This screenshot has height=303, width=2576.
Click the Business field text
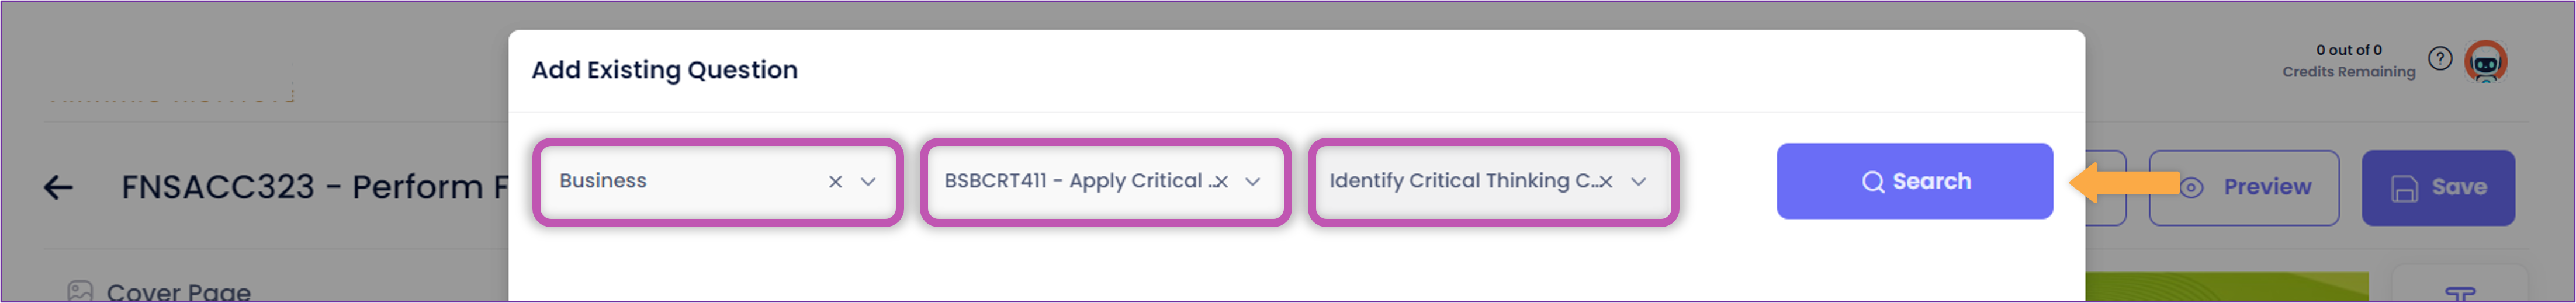602,181
